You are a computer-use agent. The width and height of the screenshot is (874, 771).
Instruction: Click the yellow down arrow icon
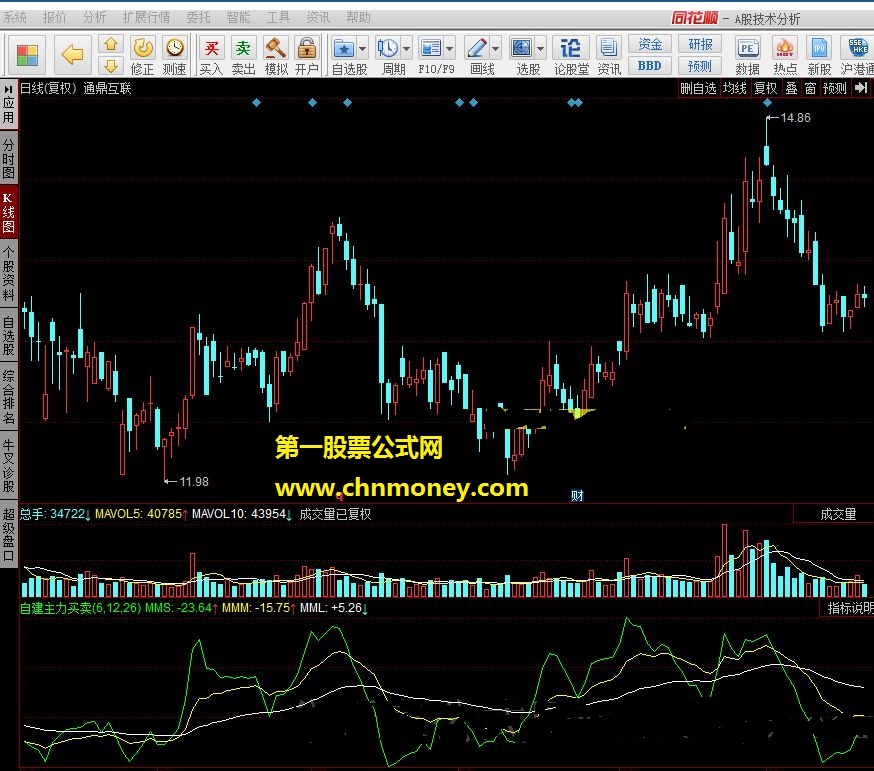click(x=111, y=66)
